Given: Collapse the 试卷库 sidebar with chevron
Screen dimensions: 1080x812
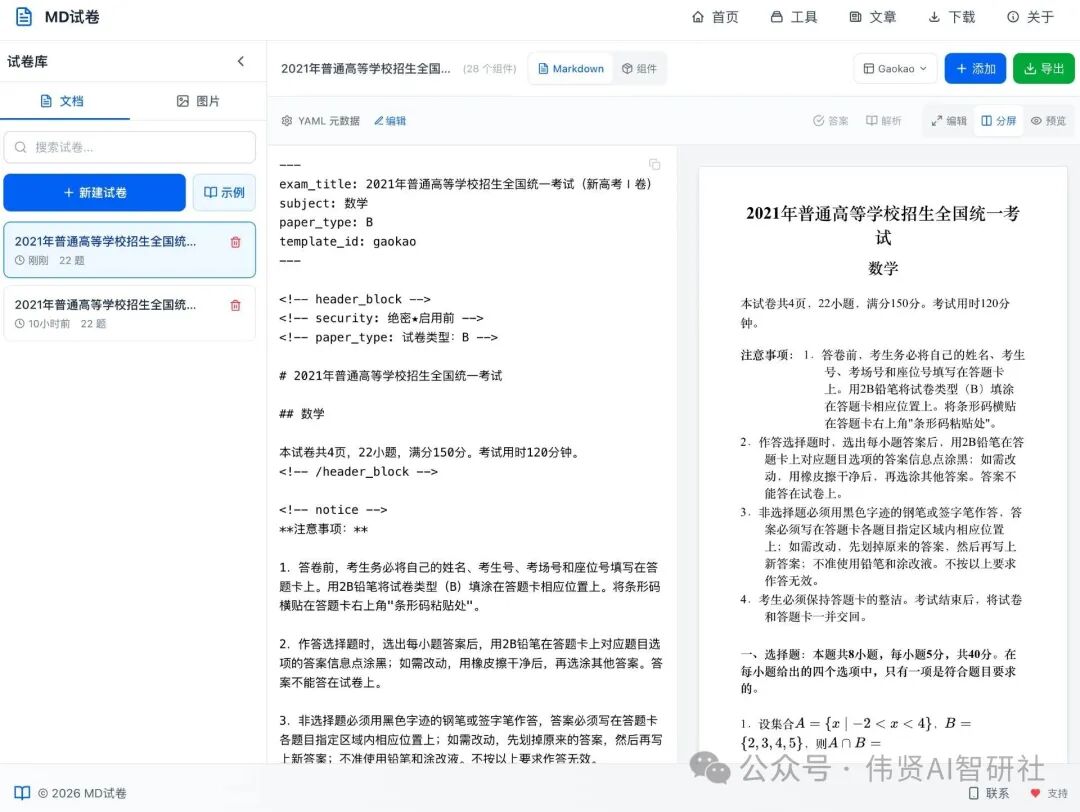Looking at the screenshot, I should click(x=241, y=61).
